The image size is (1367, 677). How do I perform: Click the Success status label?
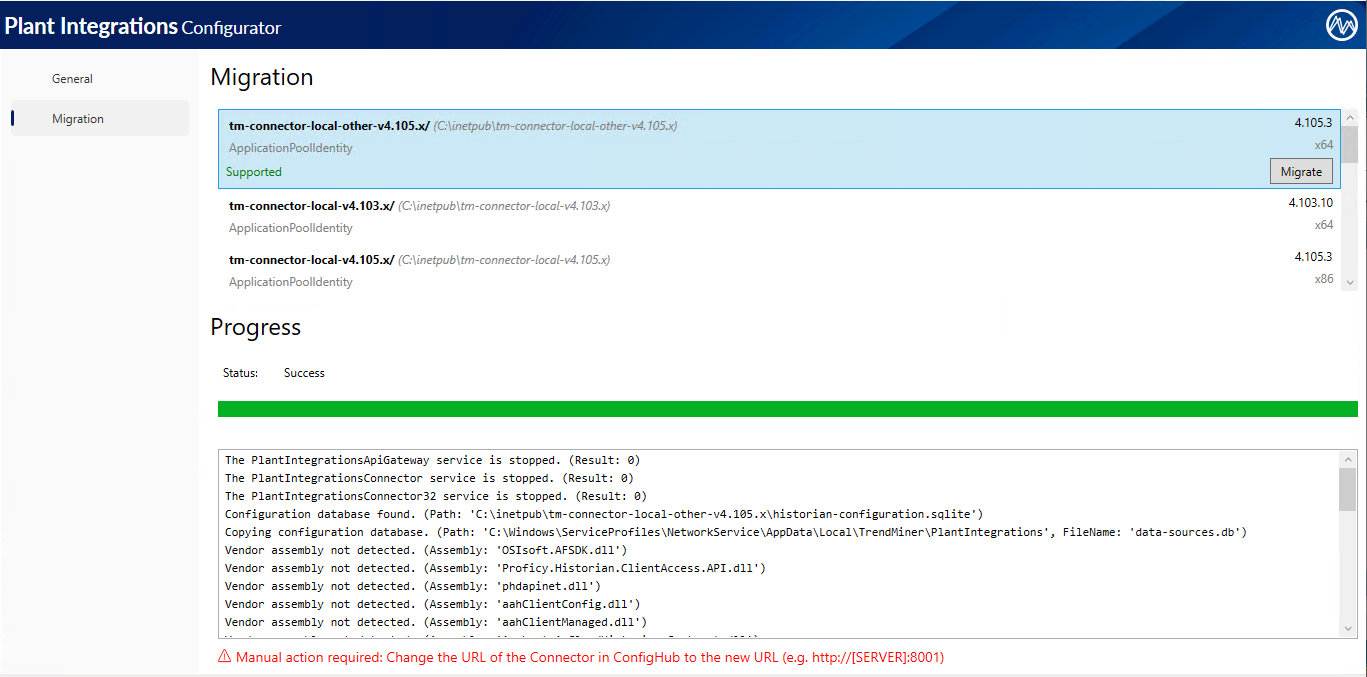(x=304, y=372)
